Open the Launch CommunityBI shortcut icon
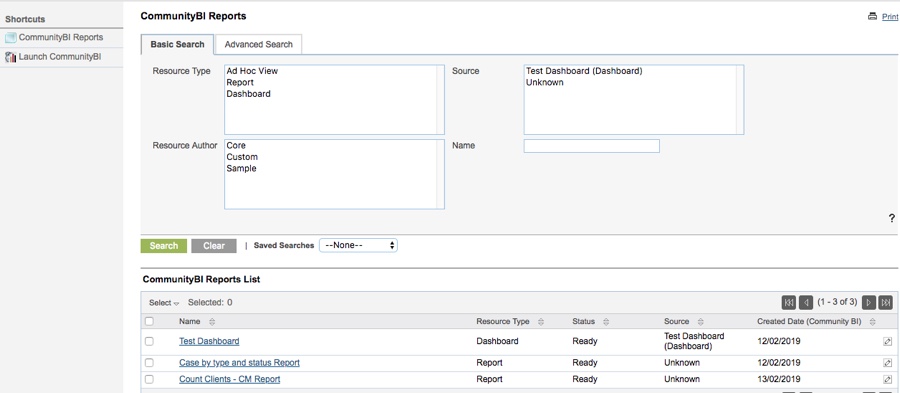Screen dimensions: 900x393 click(x=10, y=57)
